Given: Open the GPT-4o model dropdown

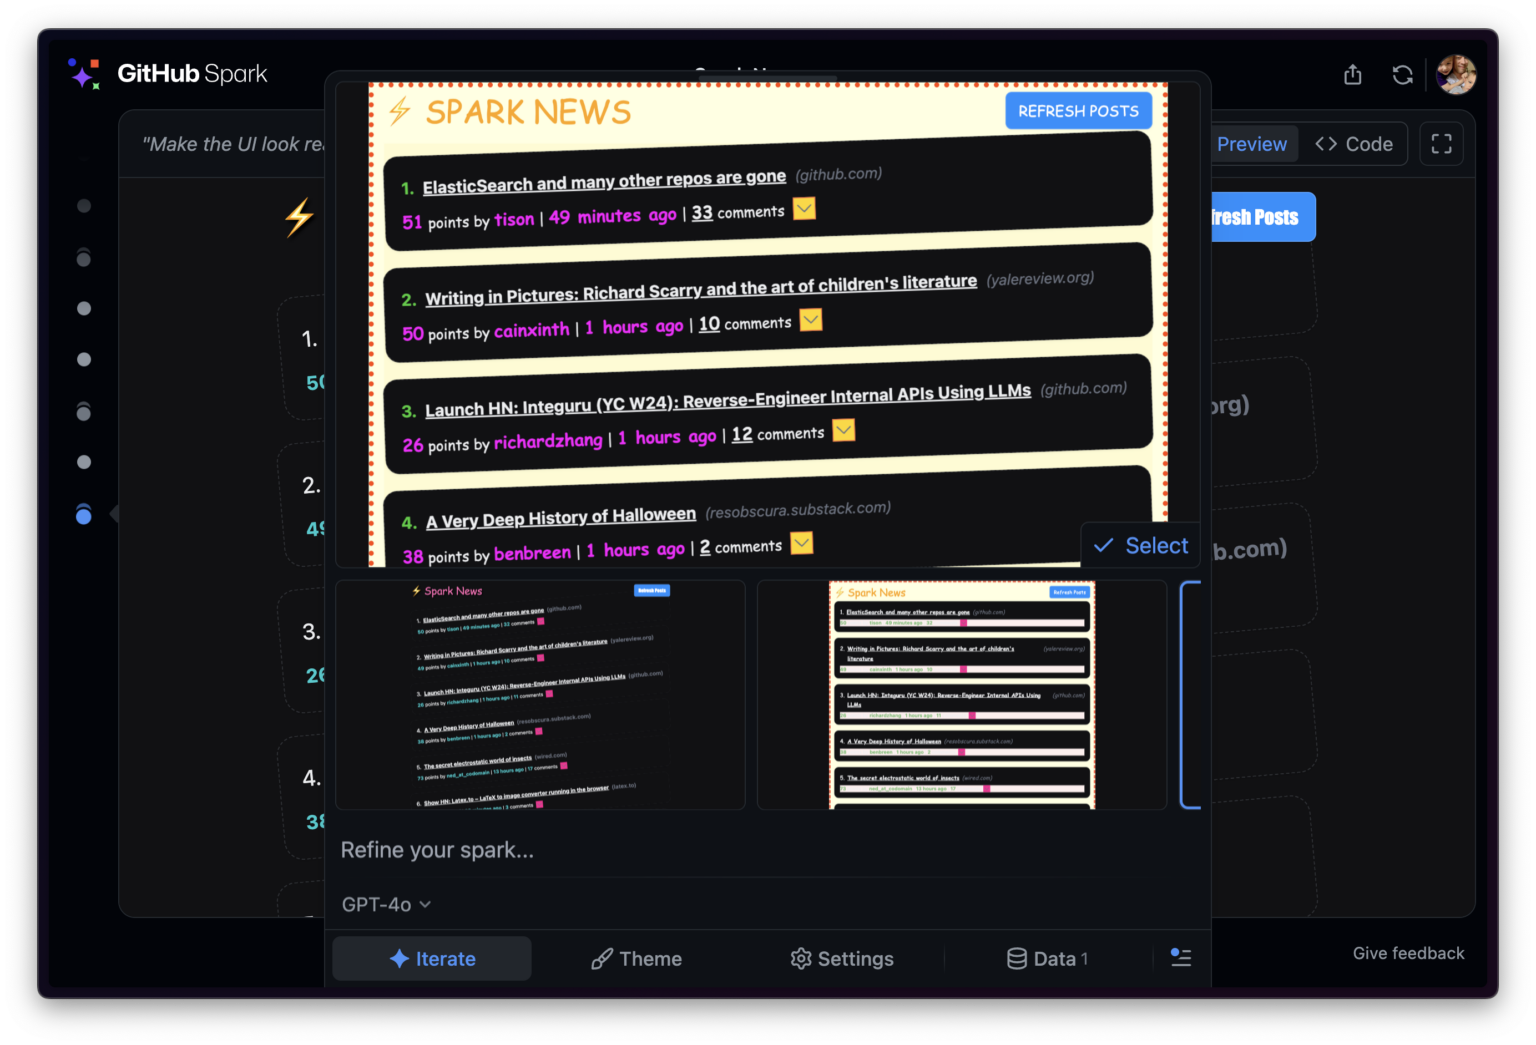Looking at the screenshot, I should click(x=385, y=904).
